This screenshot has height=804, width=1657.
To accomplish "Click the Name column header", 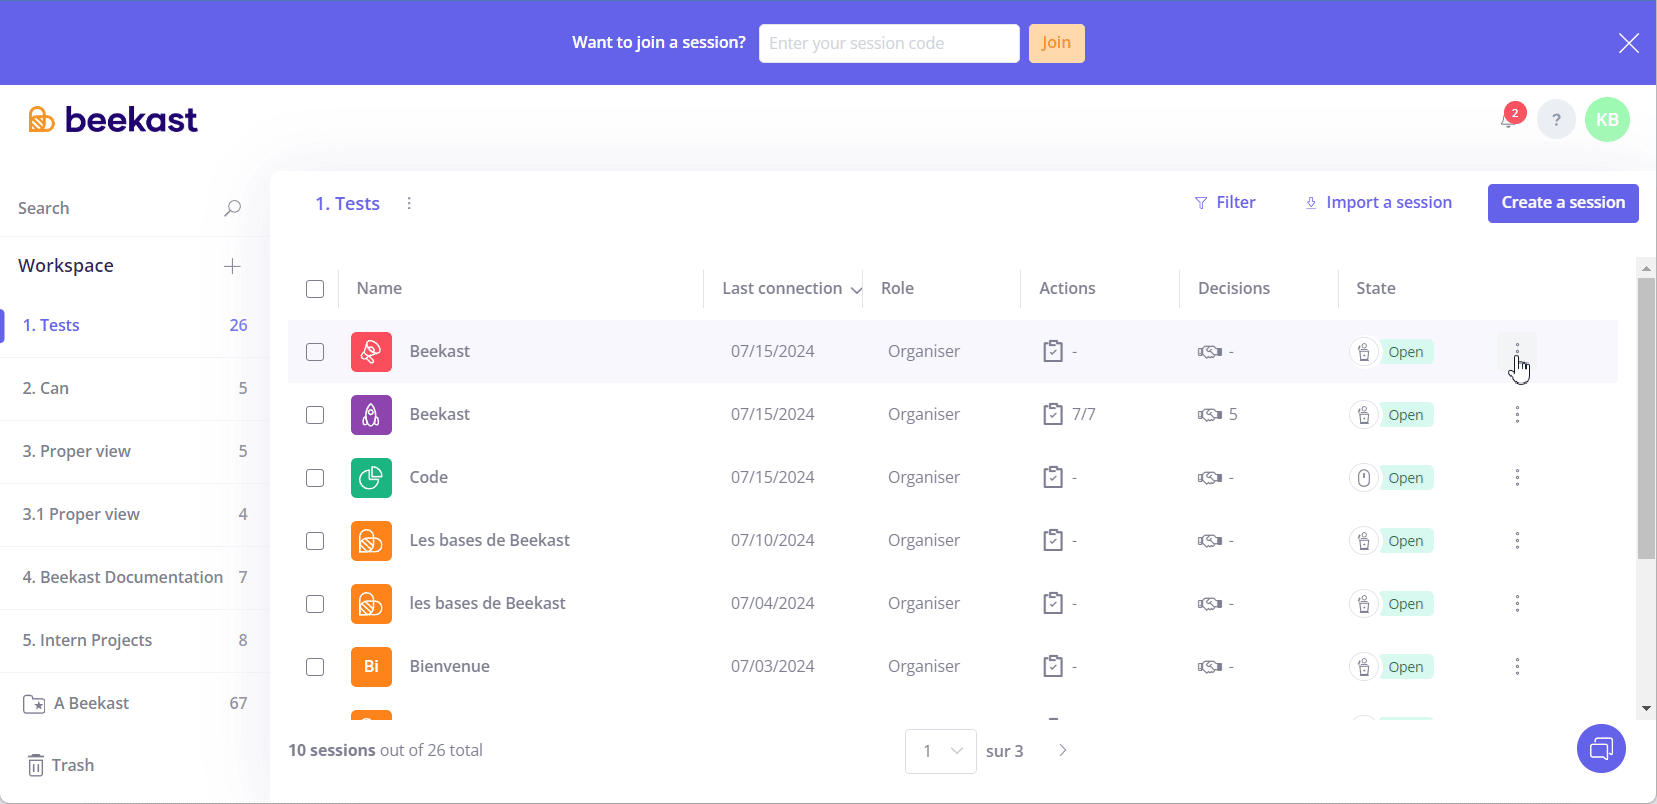I will point(379,289).
